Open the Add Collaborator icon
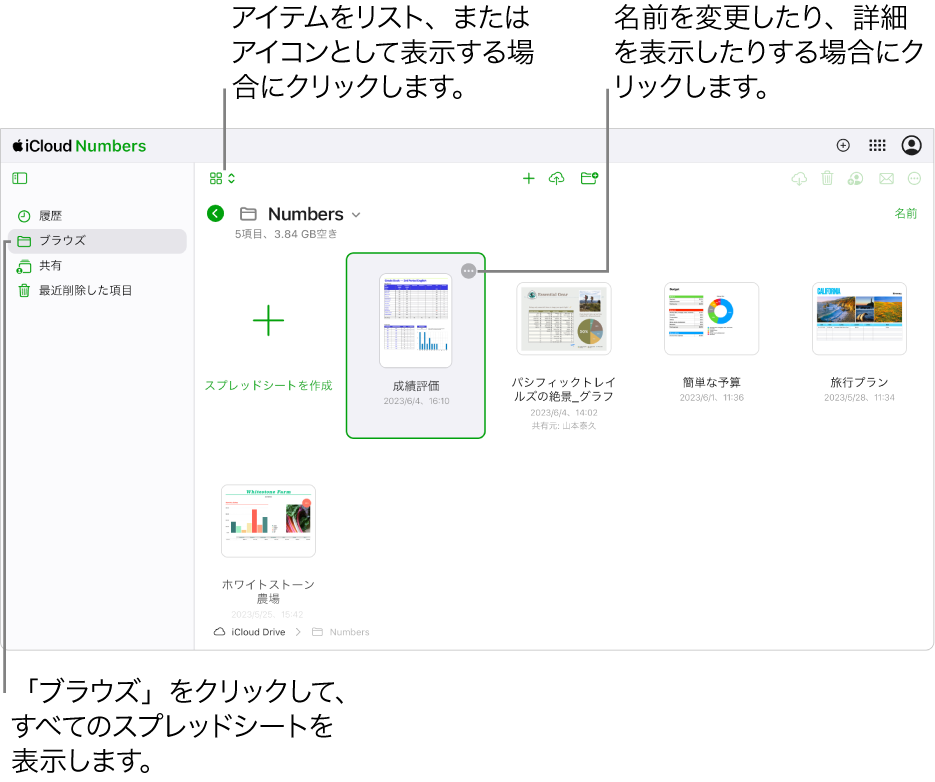The width and height of the screenshot is (935, 782). click(x=856, y=178)
